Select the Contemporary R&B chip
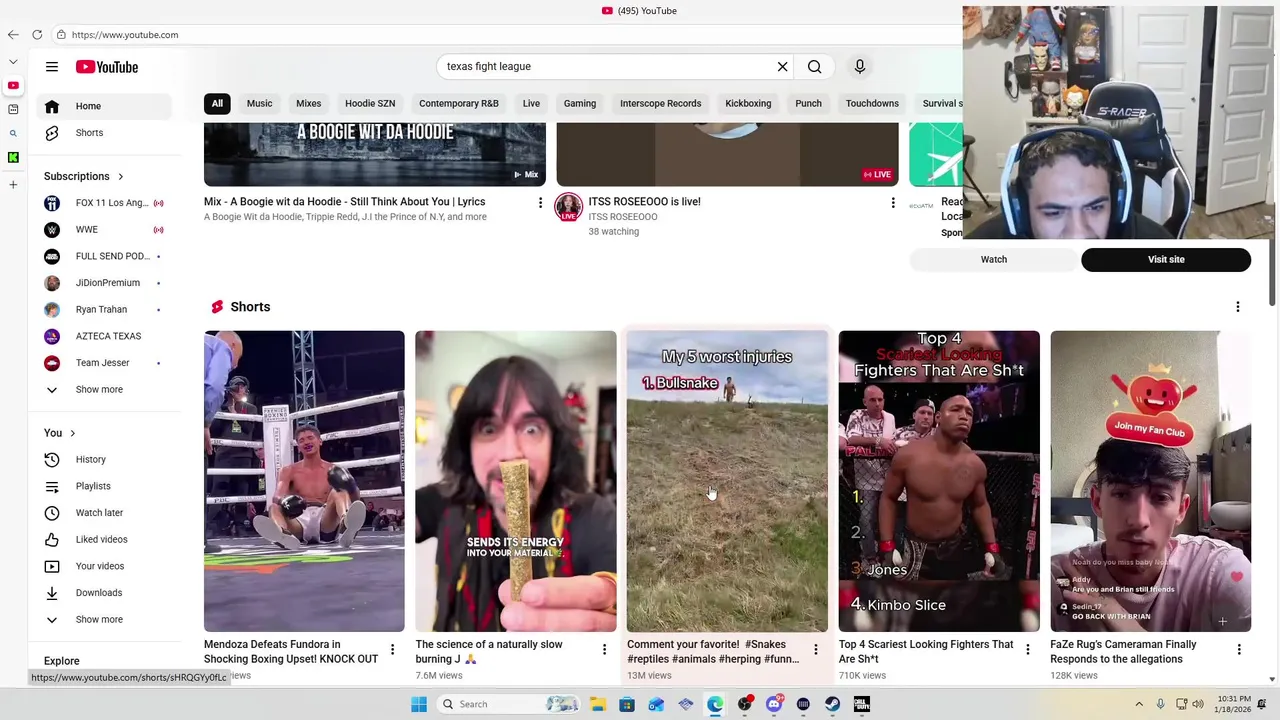Screen dimensions: 1280x720 coord(459,103)
